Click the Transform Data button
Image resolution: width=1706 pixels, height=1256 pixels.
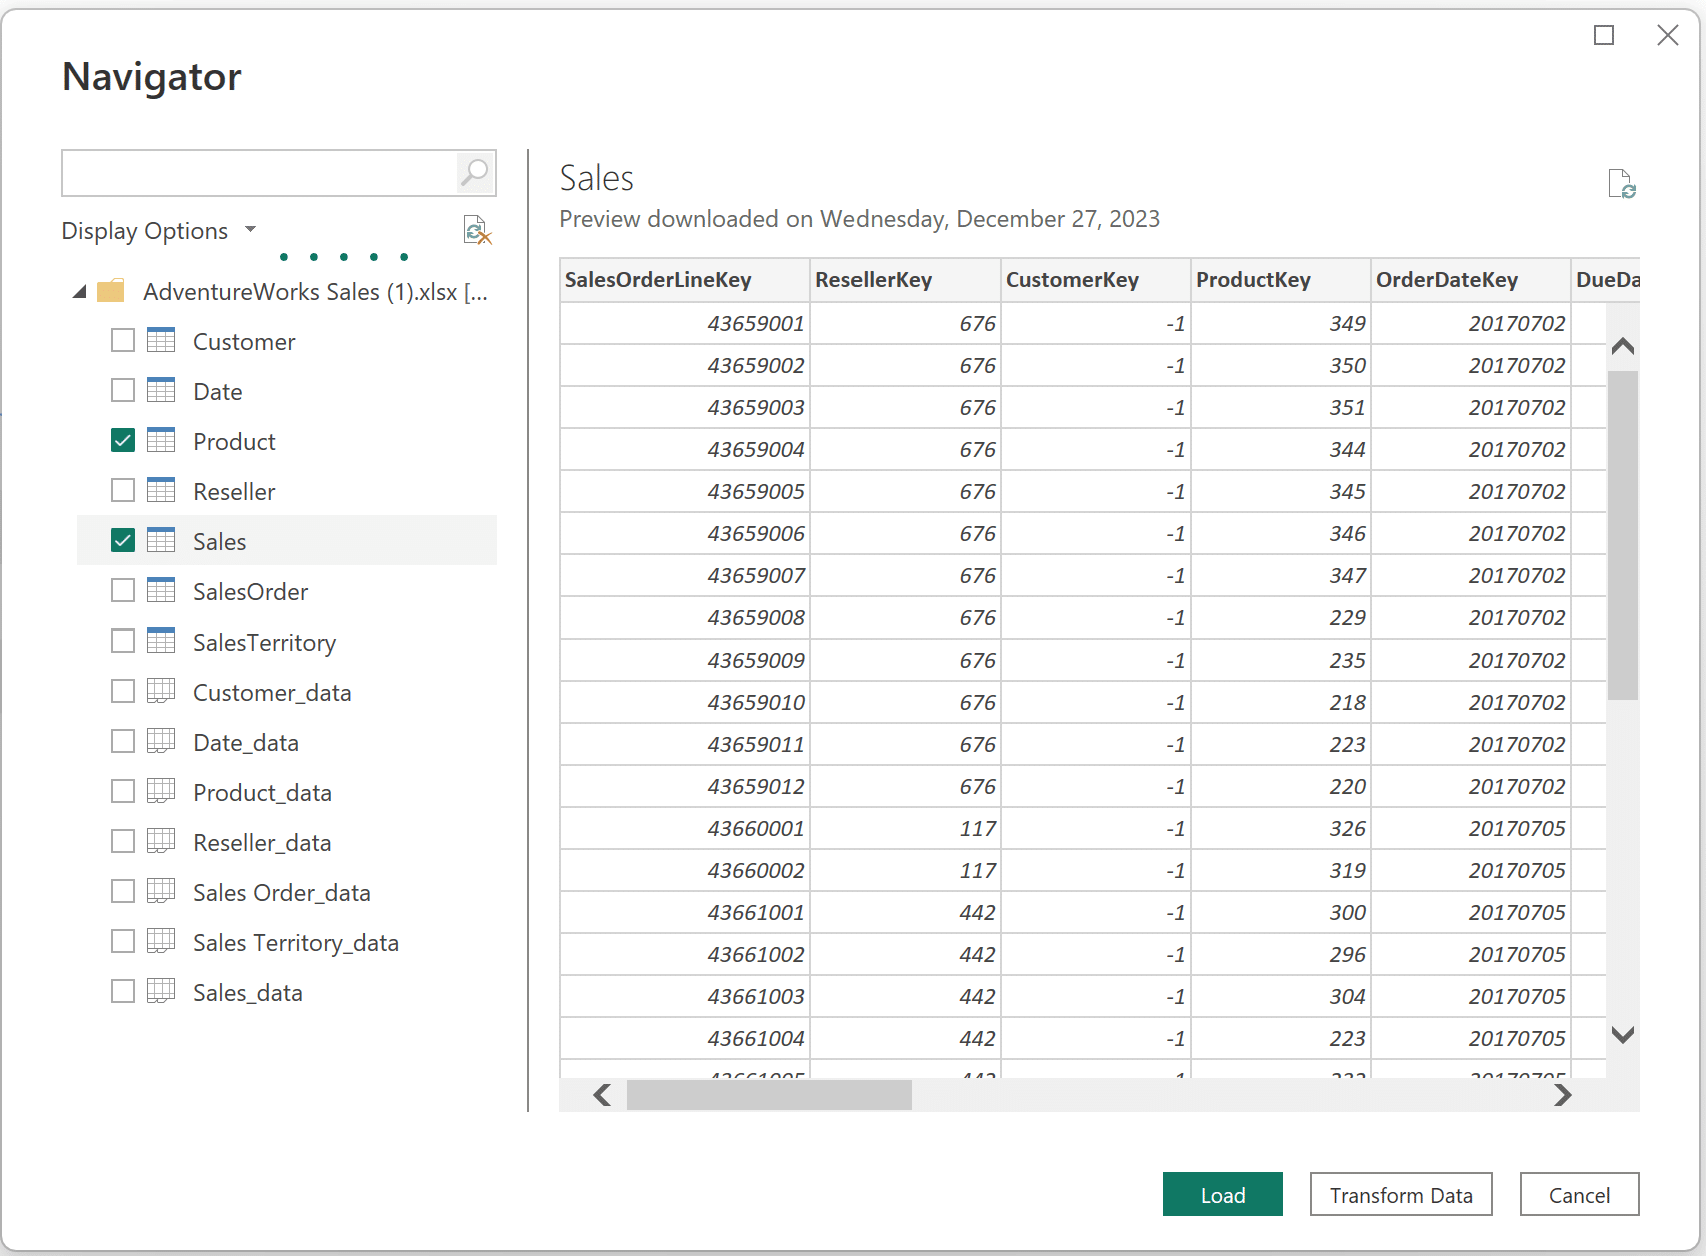pyautogui.click(x=1401, y=1194)
